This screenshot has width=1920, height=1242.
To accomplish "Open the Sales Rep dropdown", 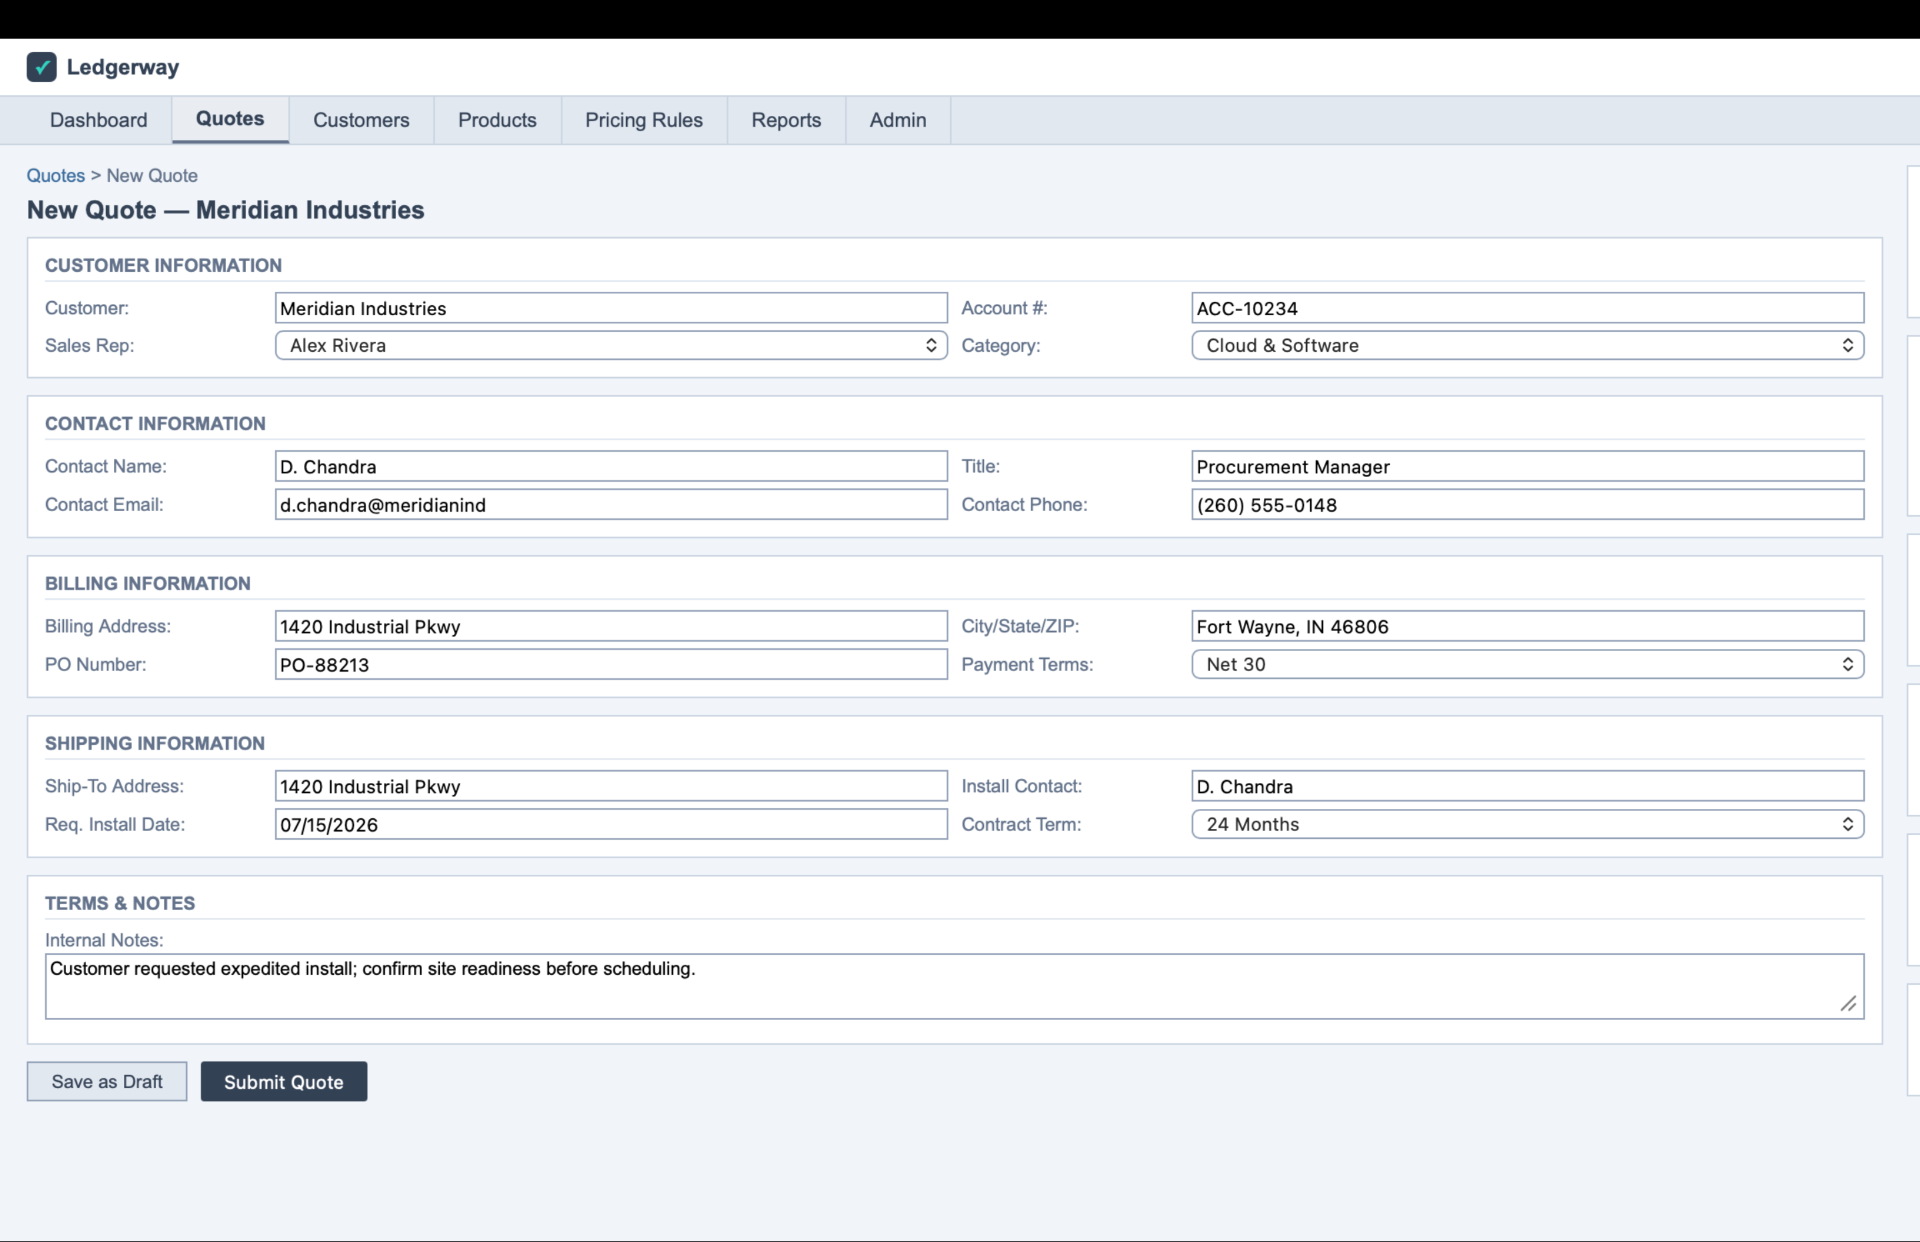I will (611, 345).
